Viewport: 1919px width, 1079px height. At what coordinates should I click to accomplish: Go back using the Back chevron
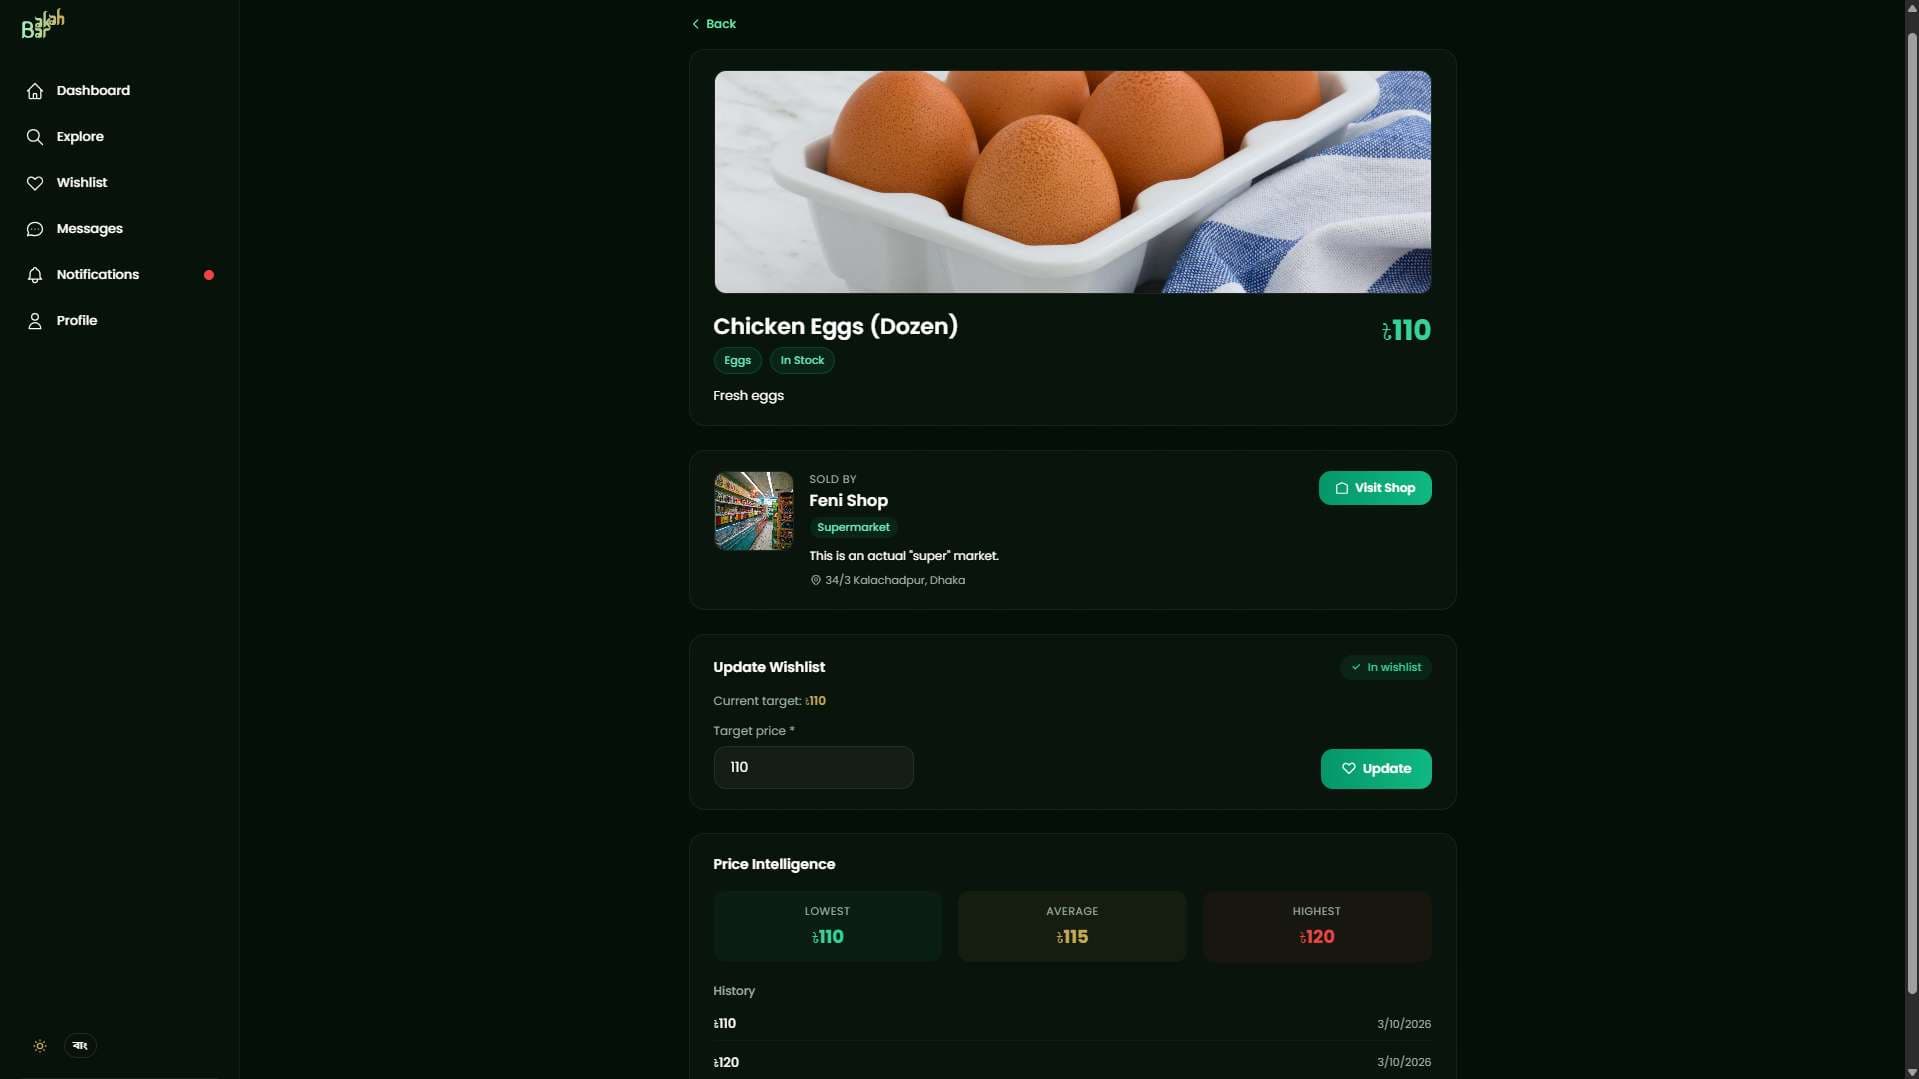[714, 24]
